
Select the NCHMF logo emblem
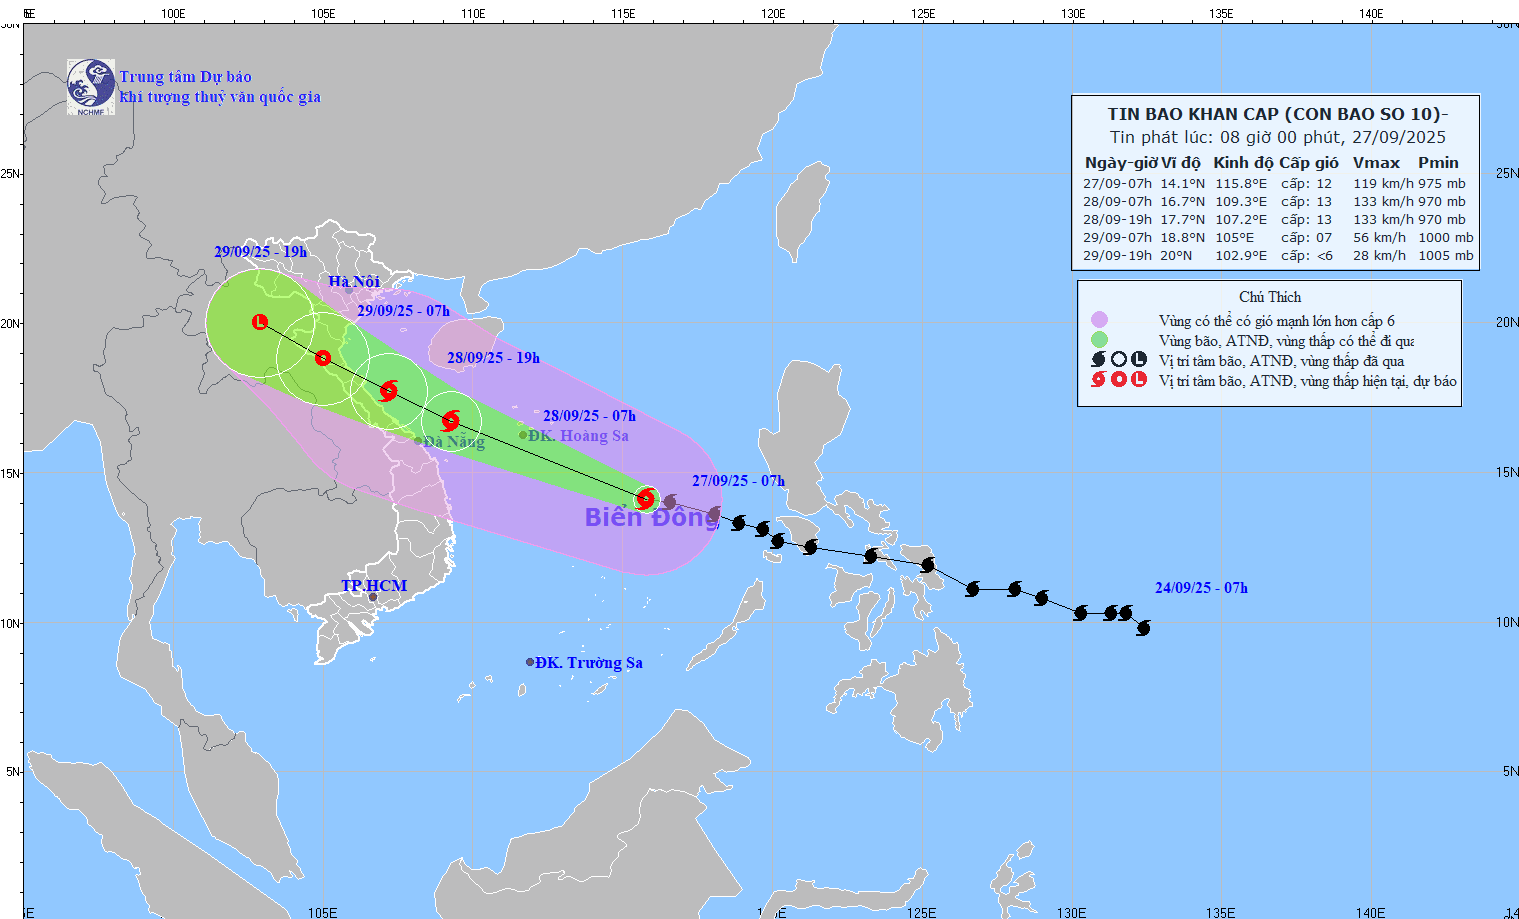[90, 85]
